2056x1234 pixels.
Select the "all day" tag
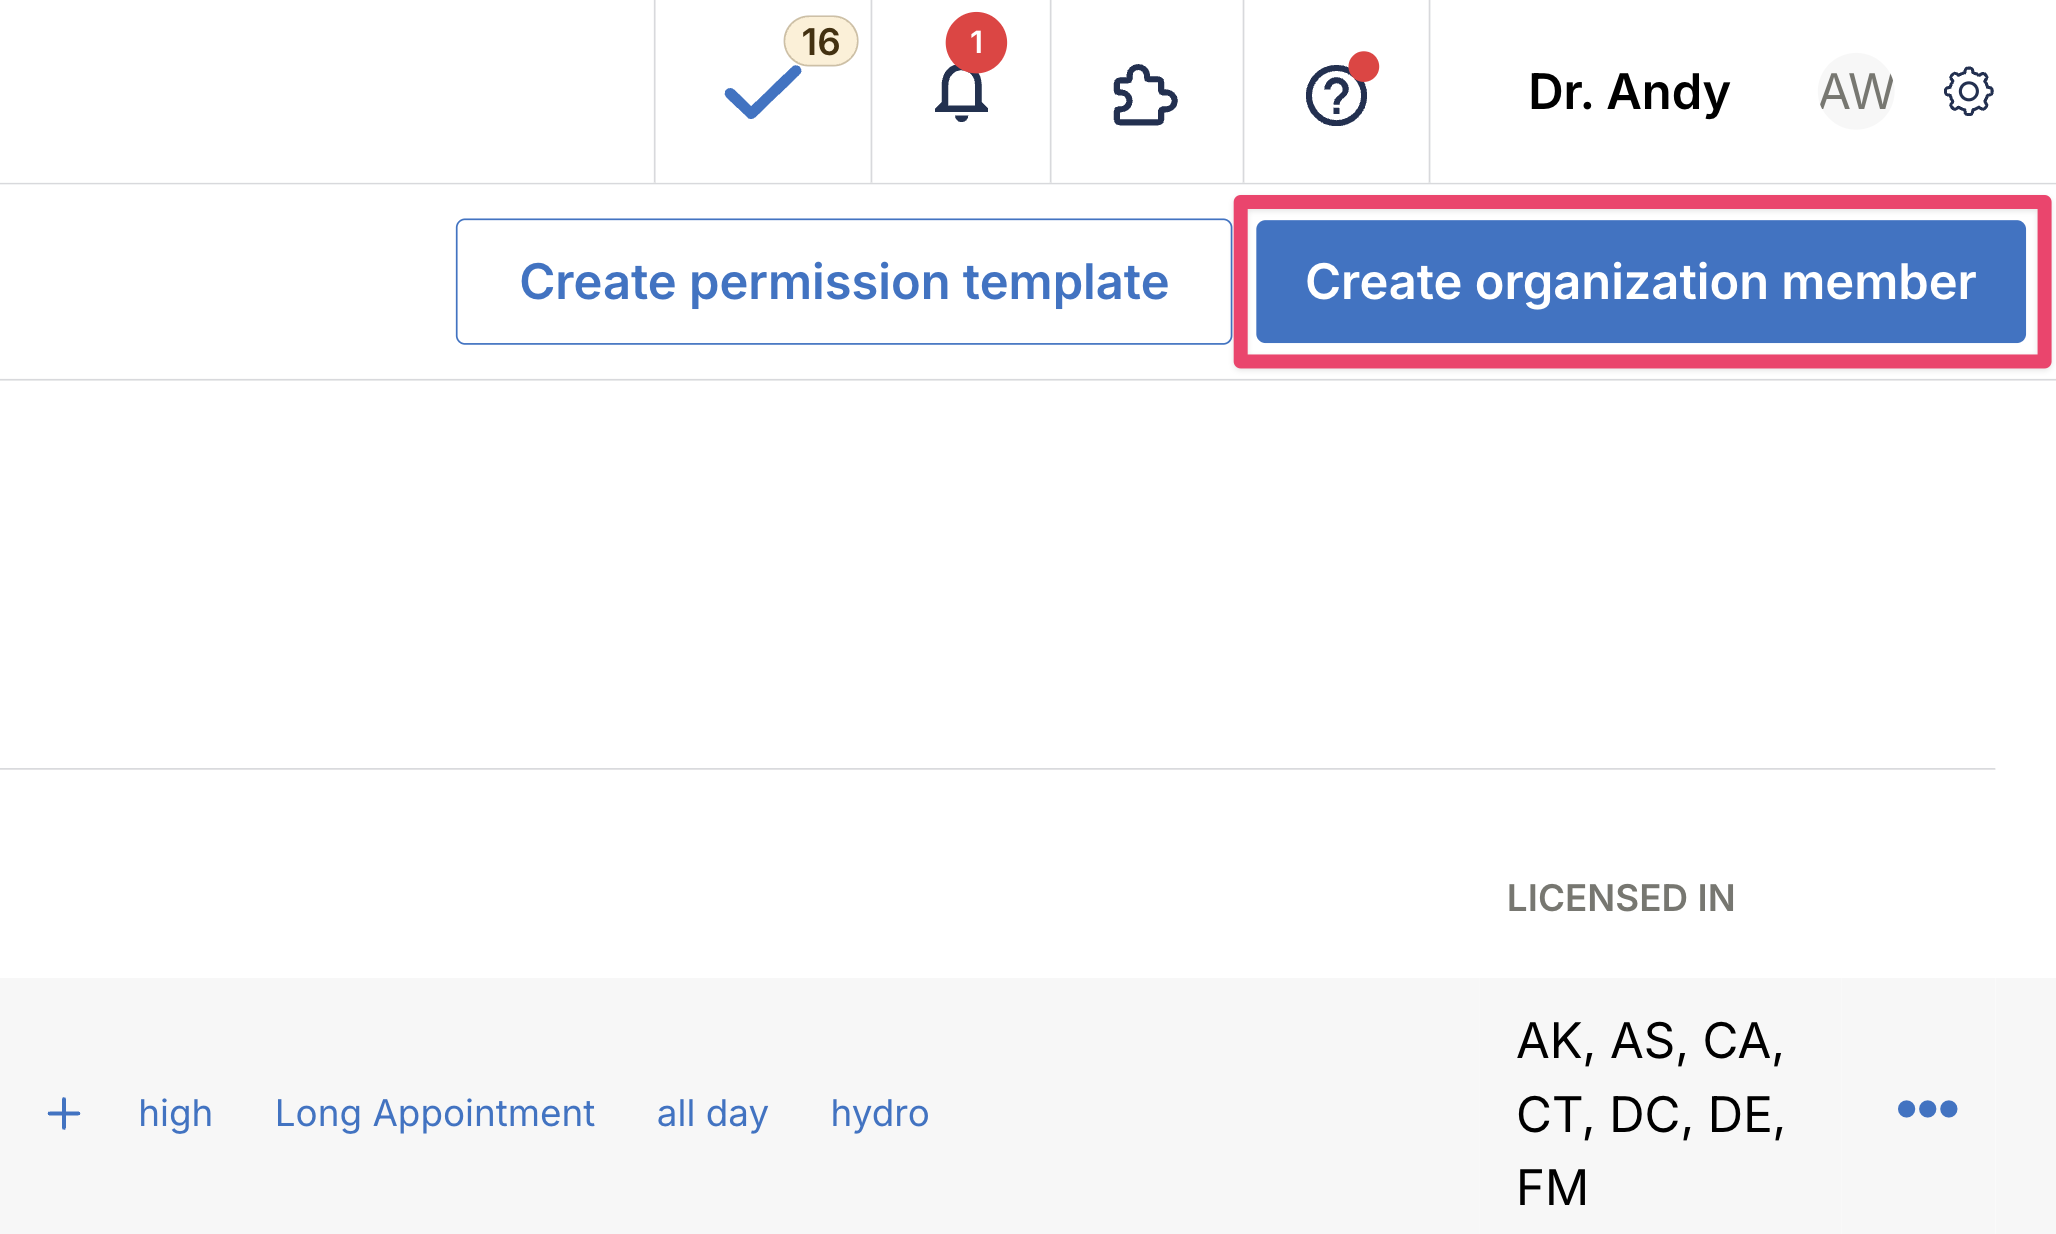[x=712, y=1113]
